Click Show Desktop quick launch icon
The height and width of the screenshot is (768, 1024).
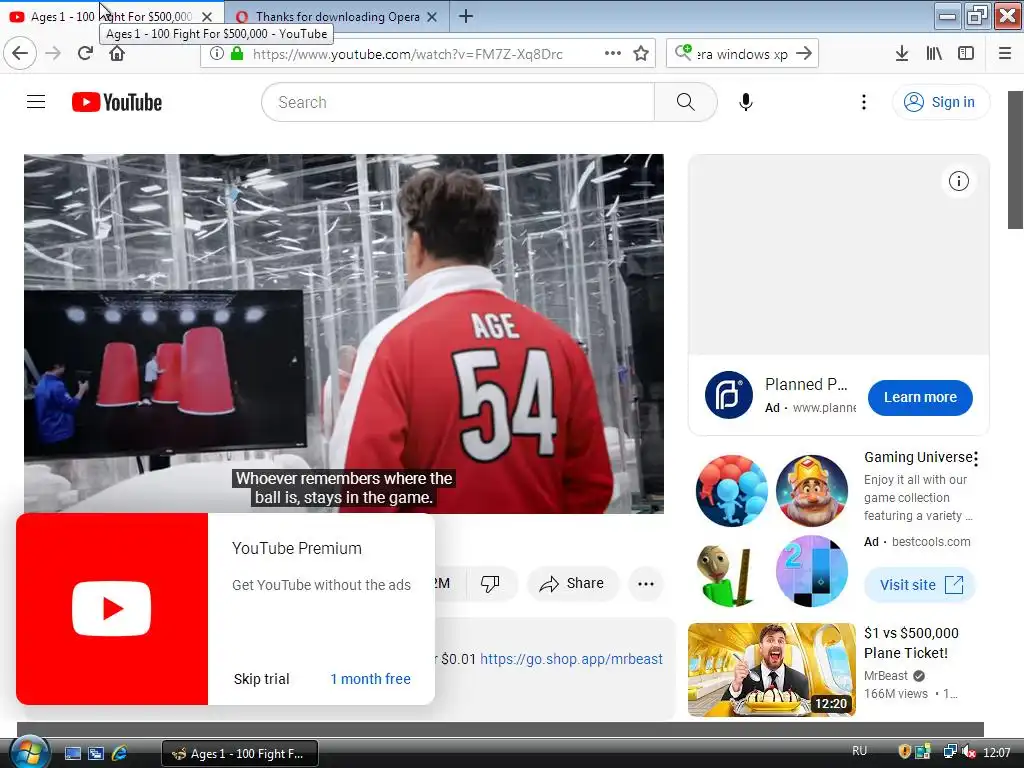coord(73,753)
